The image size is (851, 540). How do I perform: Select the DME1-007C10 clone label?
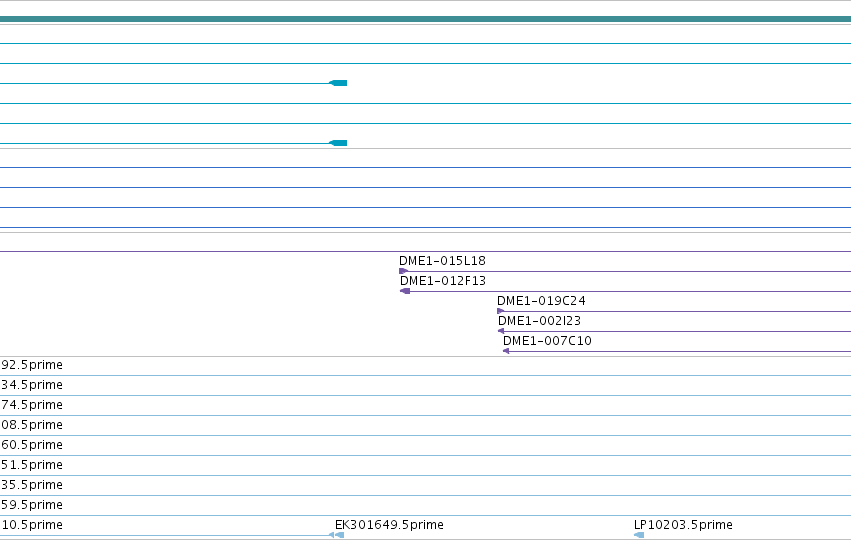coord(547,341)
